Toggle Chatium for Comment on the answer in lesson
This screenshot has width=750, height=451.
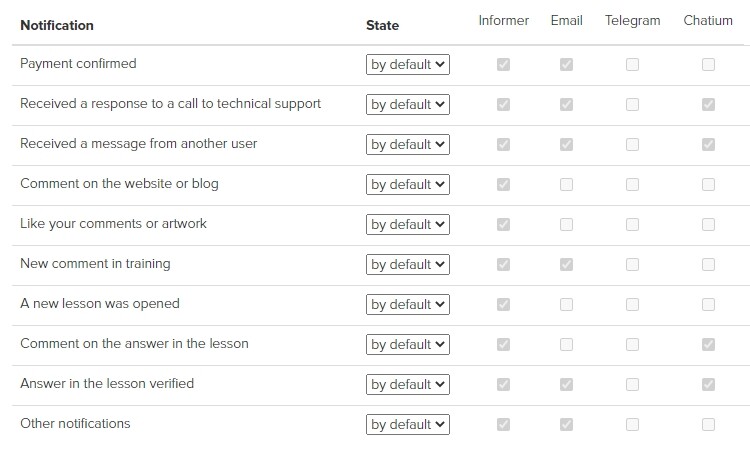click(708, 344)
